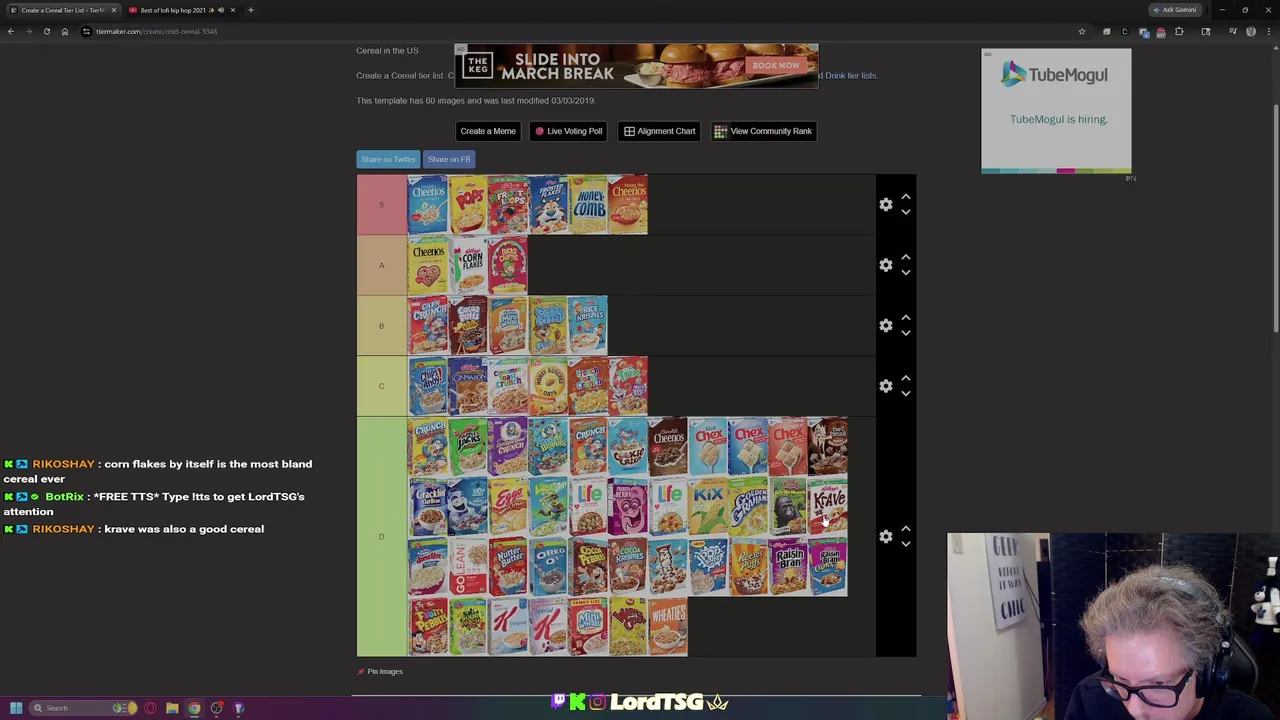
Task: Select the Froot Loops box in S tier
Action: tap(507, 205)
